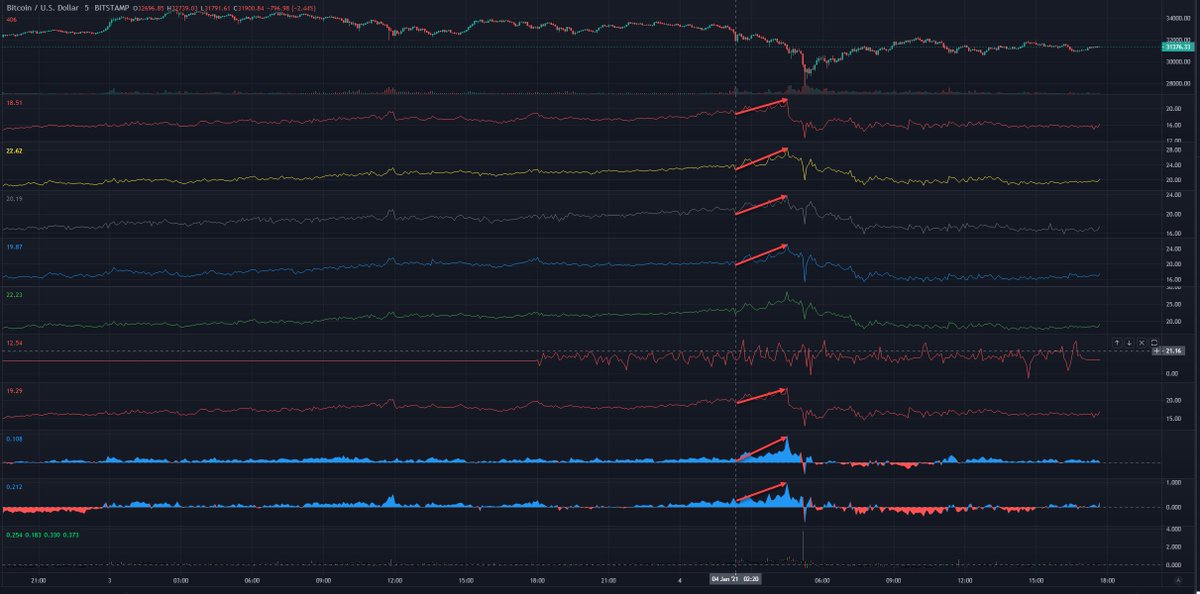Open the symbol search for Bitcoin / U.S. Dollar
The height and width of the screenshot is (594, 1200).
point(45,8)
